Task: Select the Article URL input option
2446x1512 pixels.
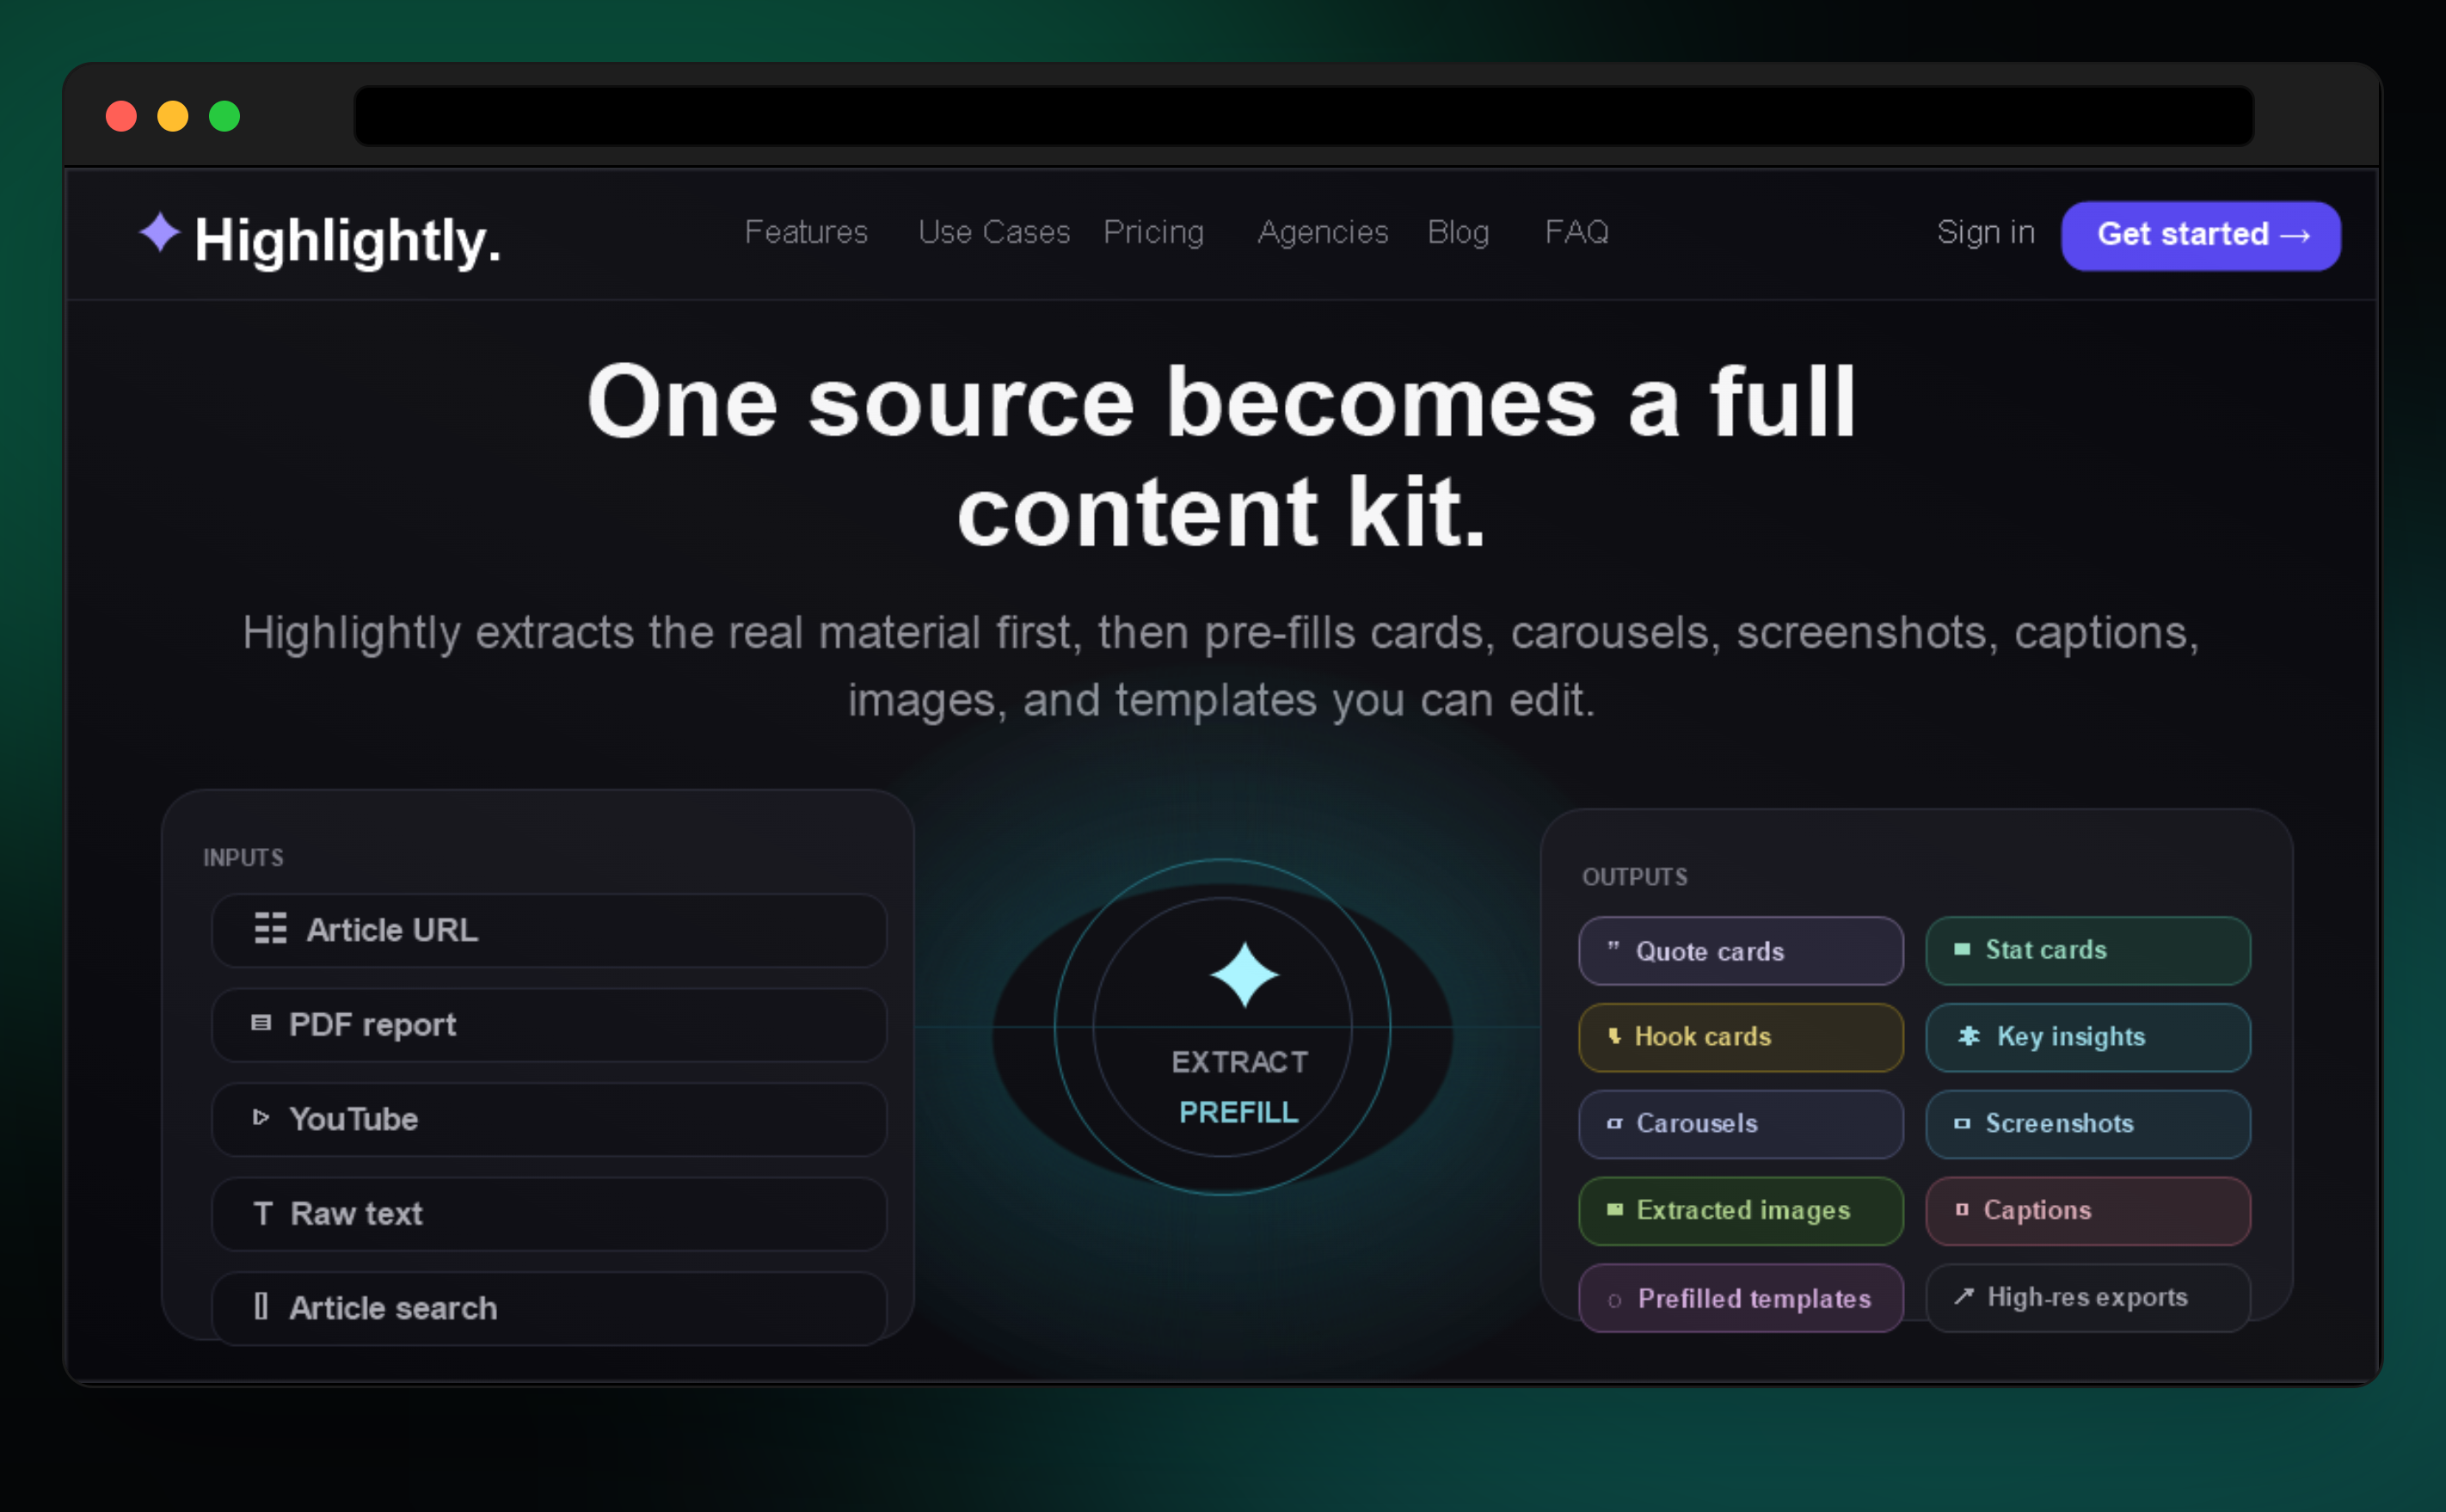Action: (549, 930)
